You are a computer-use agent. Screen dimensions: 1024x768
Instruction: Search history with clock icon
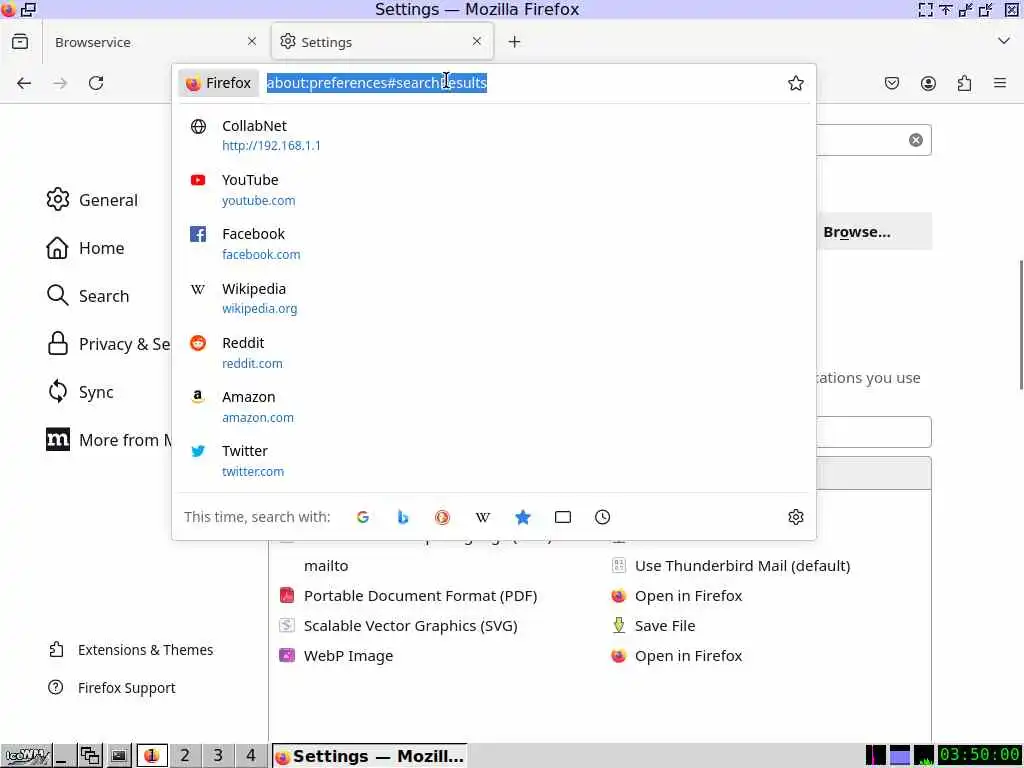[602, 517]
